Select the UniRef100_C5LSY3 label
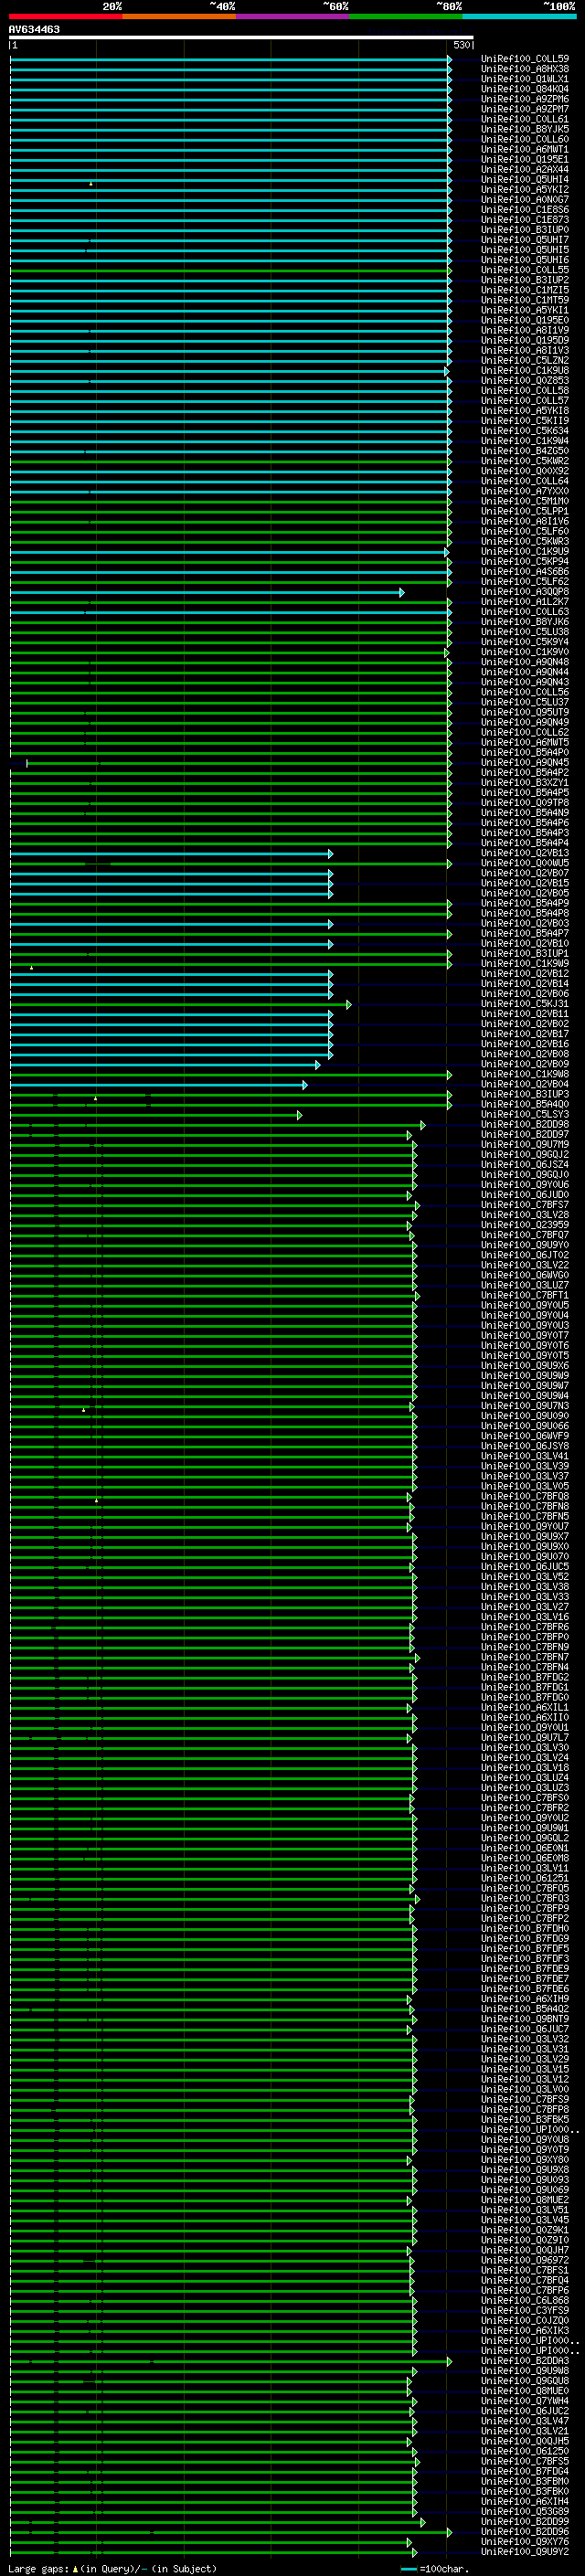This screenshot has width=585, height=2576. click(x=525, y=1114)
